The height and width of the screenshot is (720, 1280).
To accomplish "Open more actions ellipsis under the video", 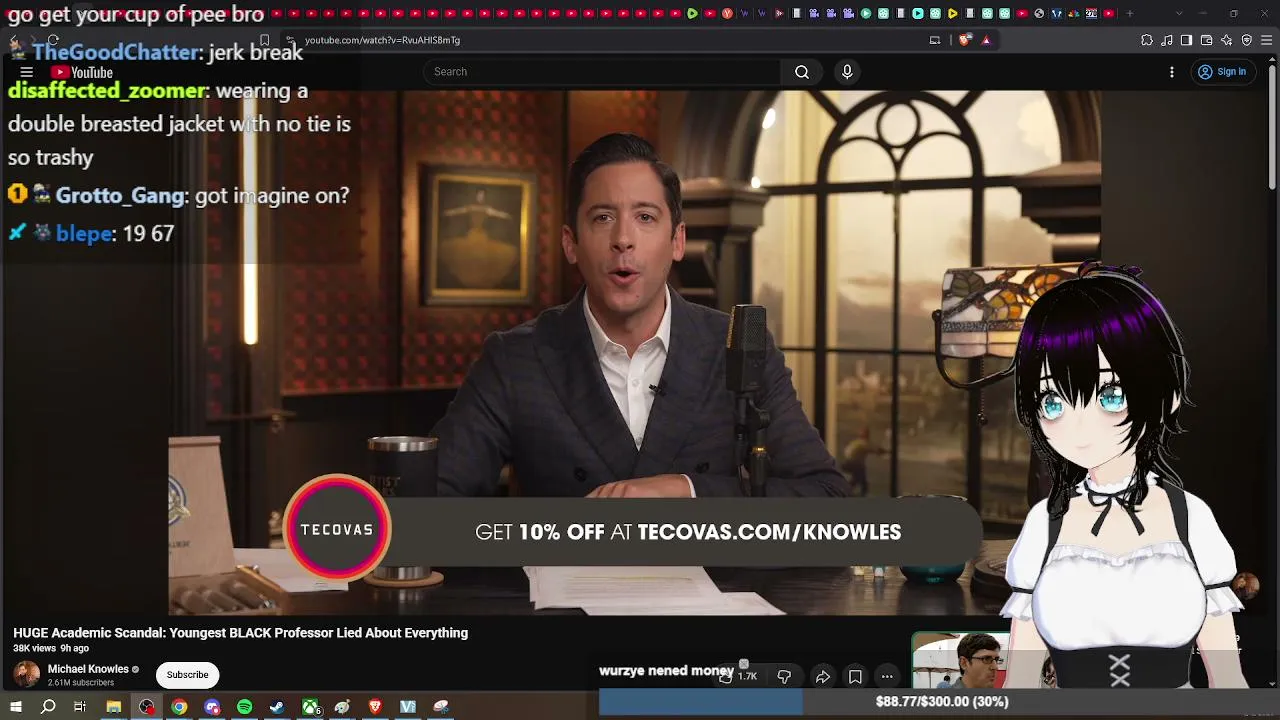I will click(887, 677).
